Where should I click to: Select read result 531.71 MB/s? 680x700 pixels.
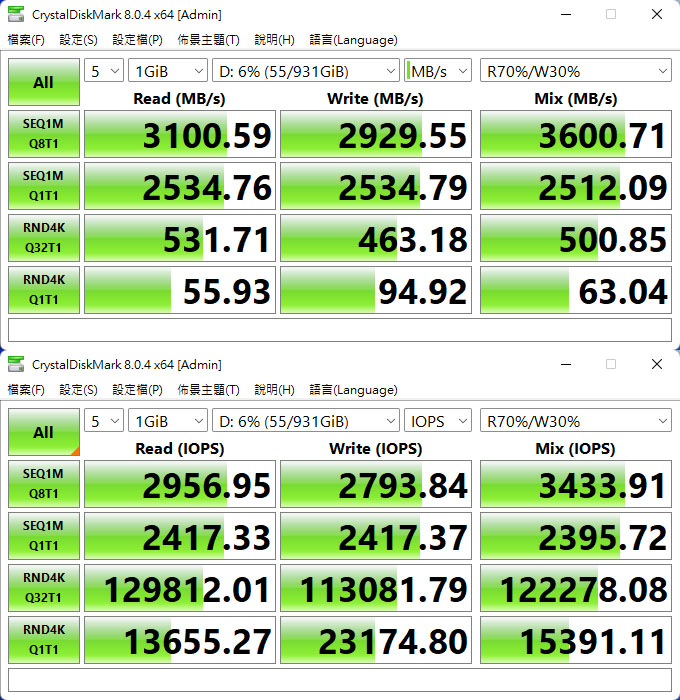coord(180,238)
